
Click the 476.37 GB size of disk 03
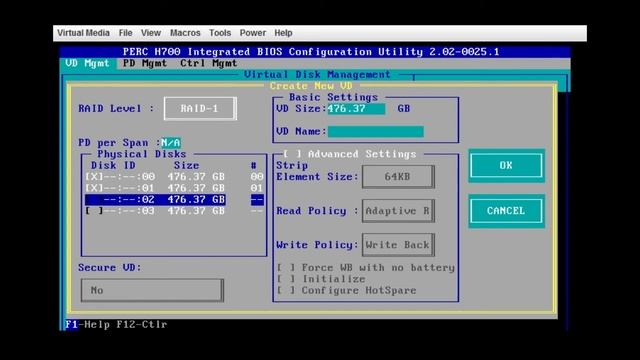pyautogui.click(x=196, y=211)
